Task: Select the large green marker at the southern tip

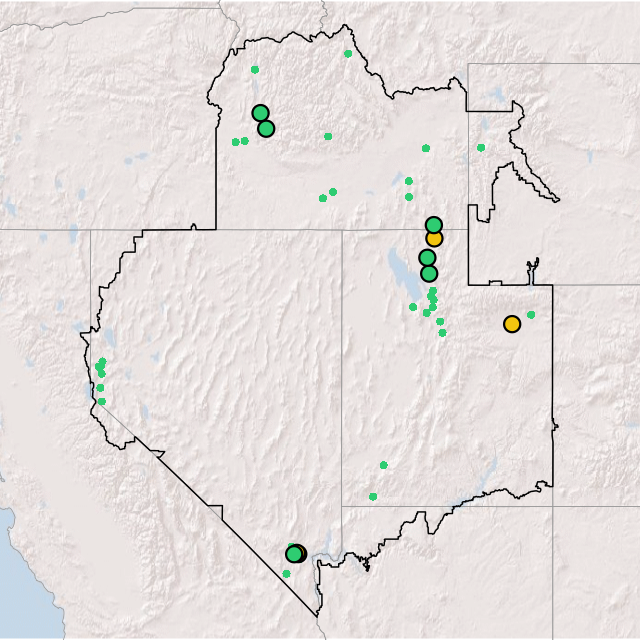Action: click(293, 554)
